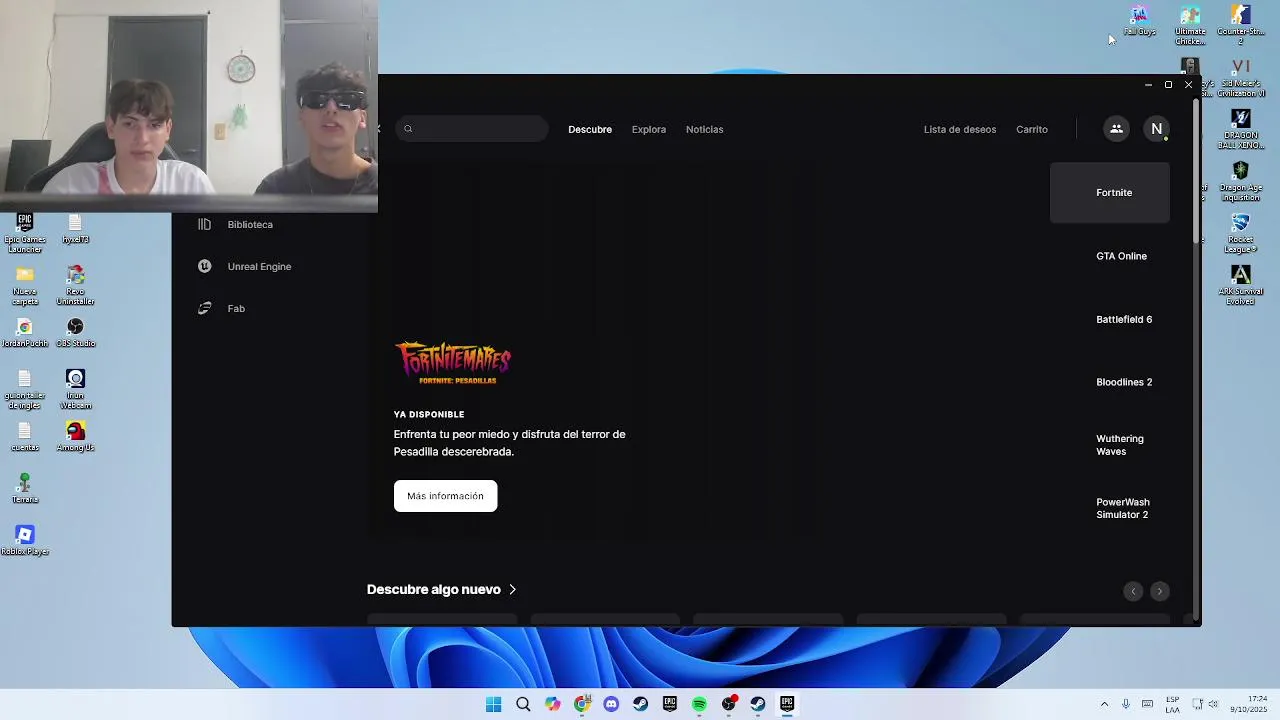Image resolution: width=1280 pixels, height=720 pixels.
Task: Open Among Us desktop shortcut
Action: [75, 437]
